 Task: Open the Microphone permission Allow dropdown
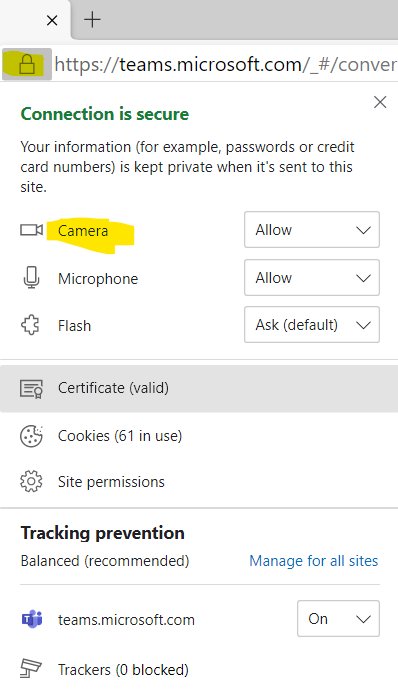point(312,278)
